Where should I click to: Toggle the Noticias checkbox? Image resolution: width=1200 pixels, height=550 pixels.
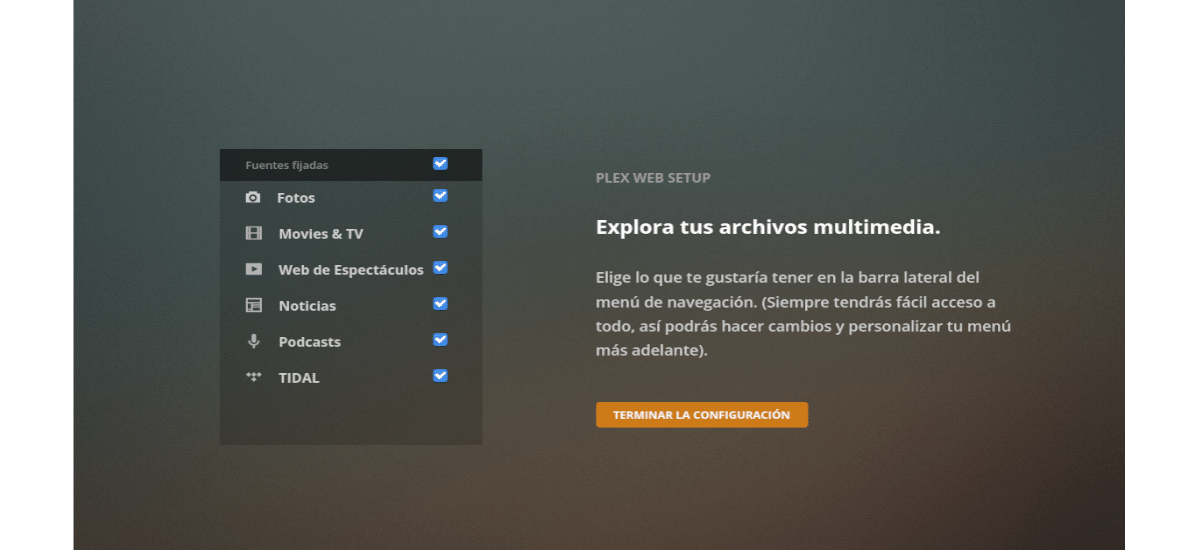(x=440, y=304)
